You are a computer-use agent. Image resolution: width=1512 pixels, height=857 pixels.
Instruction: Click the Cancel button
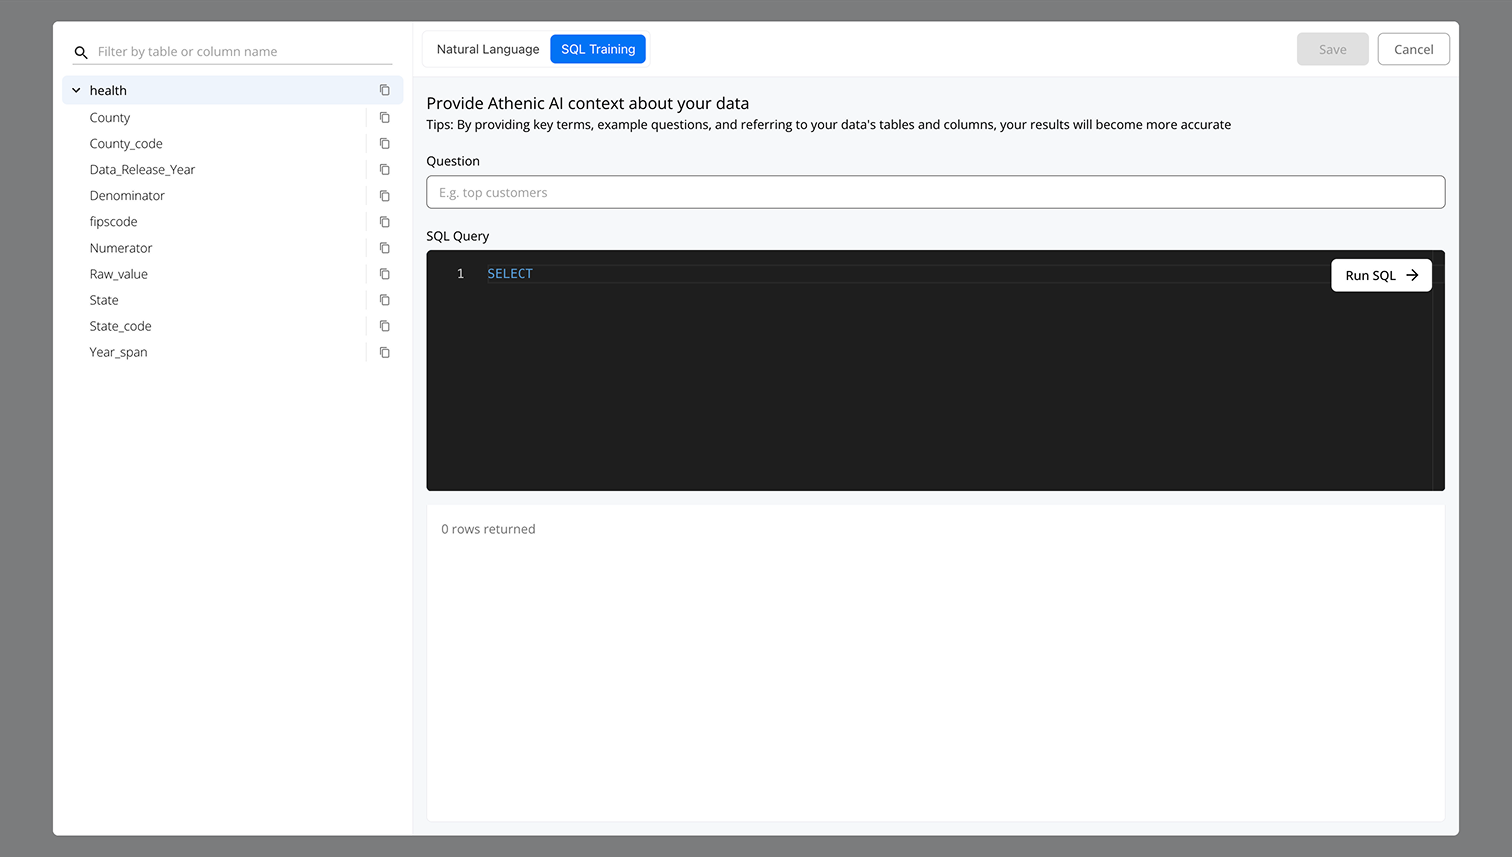(1413, 49)
